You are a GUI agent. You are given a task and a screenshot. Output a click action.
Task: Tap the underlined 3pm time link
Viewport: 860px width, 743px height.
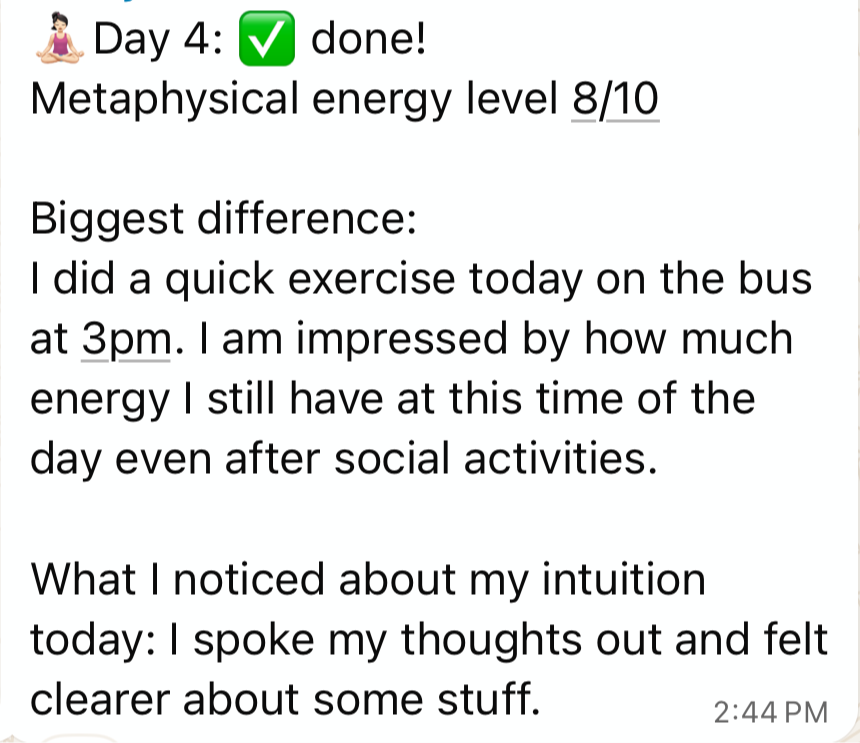pyautogui.click(x=126, y=338)
